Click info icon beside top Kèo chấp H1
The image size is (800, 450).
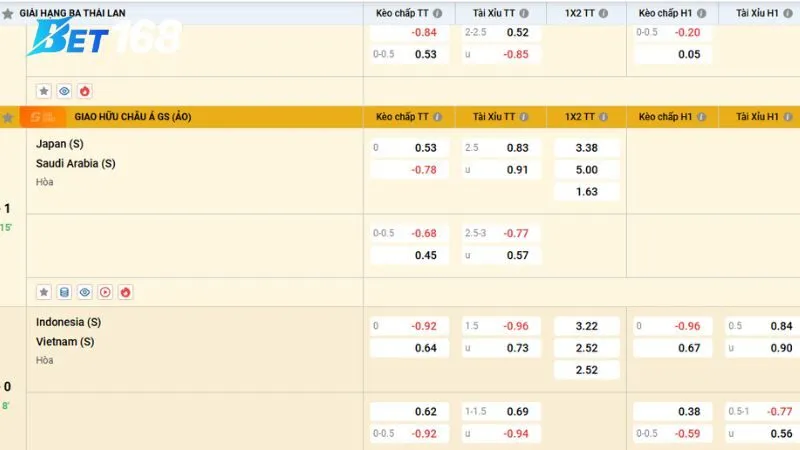pyautogui.click(x=701, y=13)
